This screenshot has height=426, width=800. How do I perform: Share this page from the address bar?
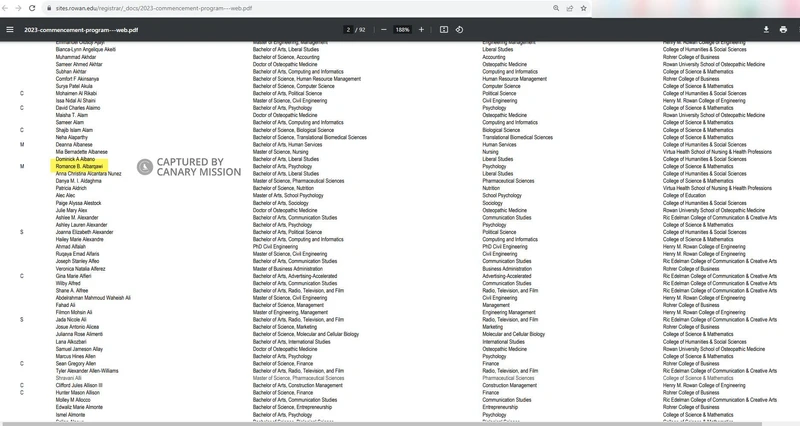point(570,8)
